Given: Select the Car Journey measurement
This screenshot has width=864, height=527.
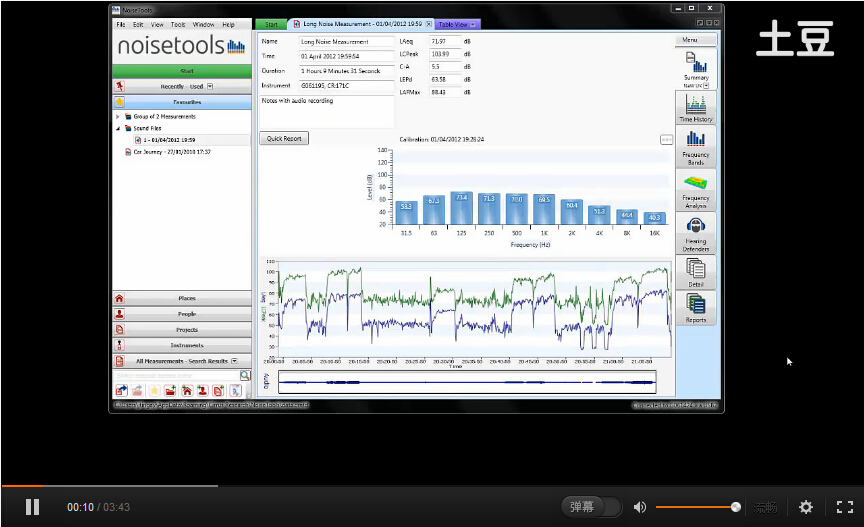Looking at the screenshot, I should [171, 152].
